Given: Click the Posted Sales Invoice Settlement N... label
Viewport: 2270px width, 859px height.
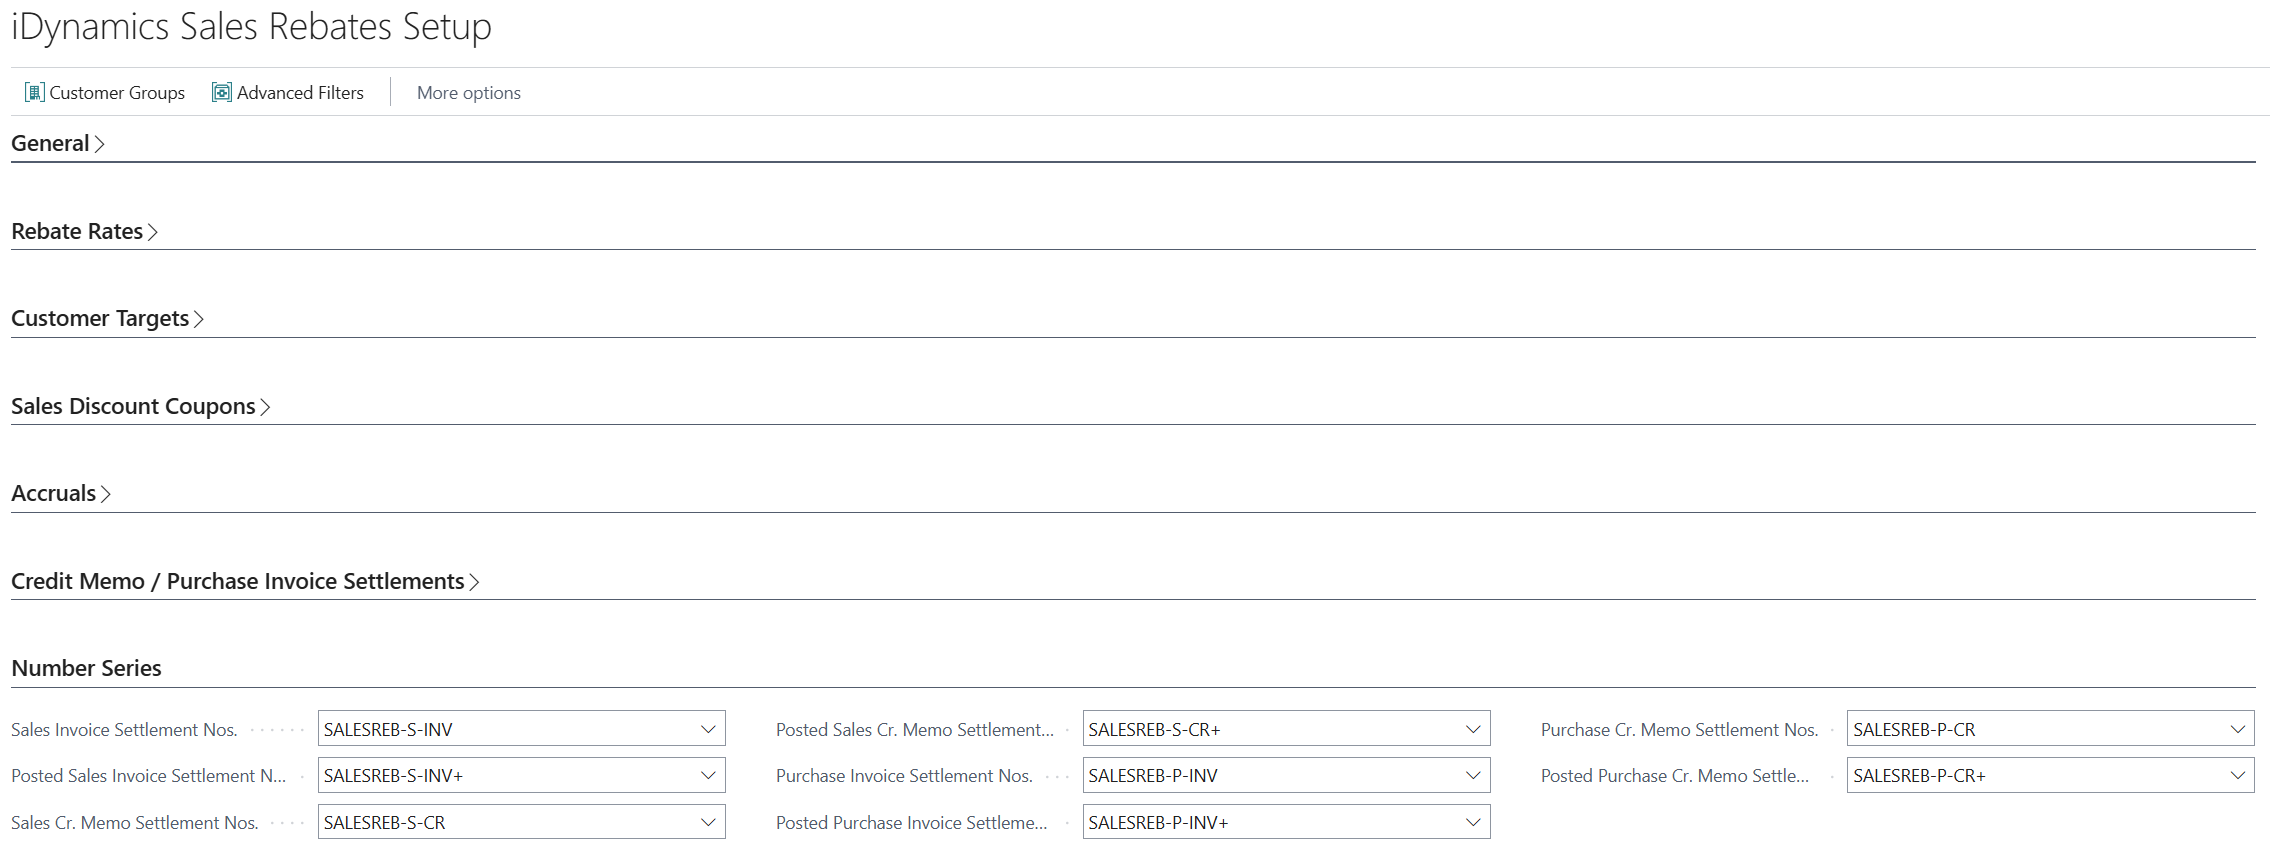Looking at the screenshot, I should 148,776.
